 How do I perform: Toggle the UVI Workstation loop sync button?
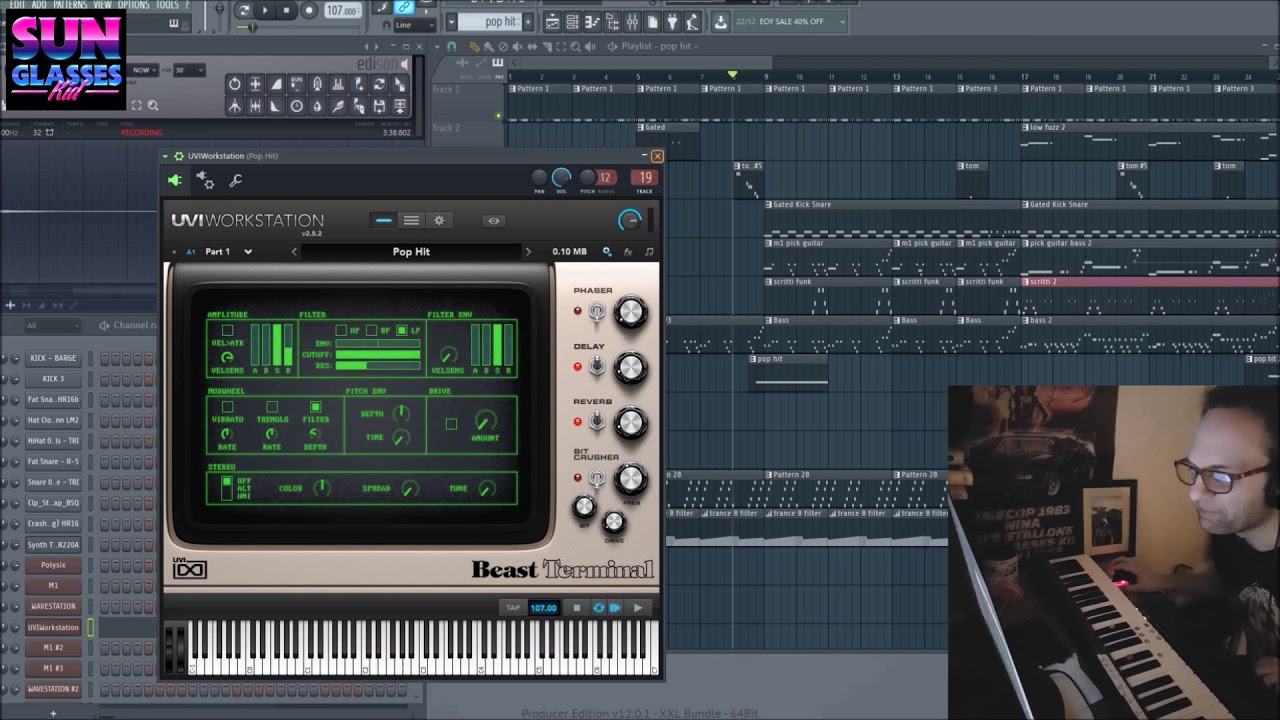point(598,607)
